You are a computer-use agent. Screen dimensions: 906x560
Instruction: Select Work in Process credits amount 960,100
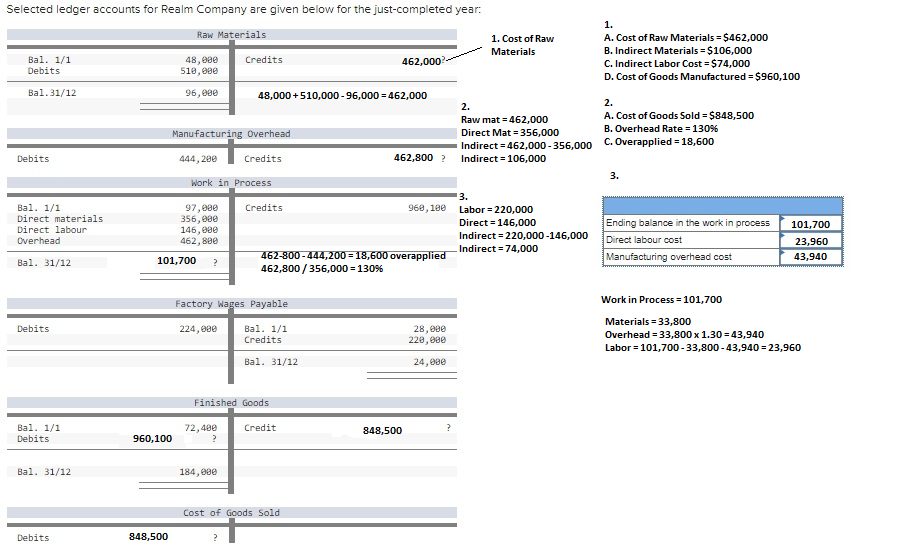coord(427,208)
